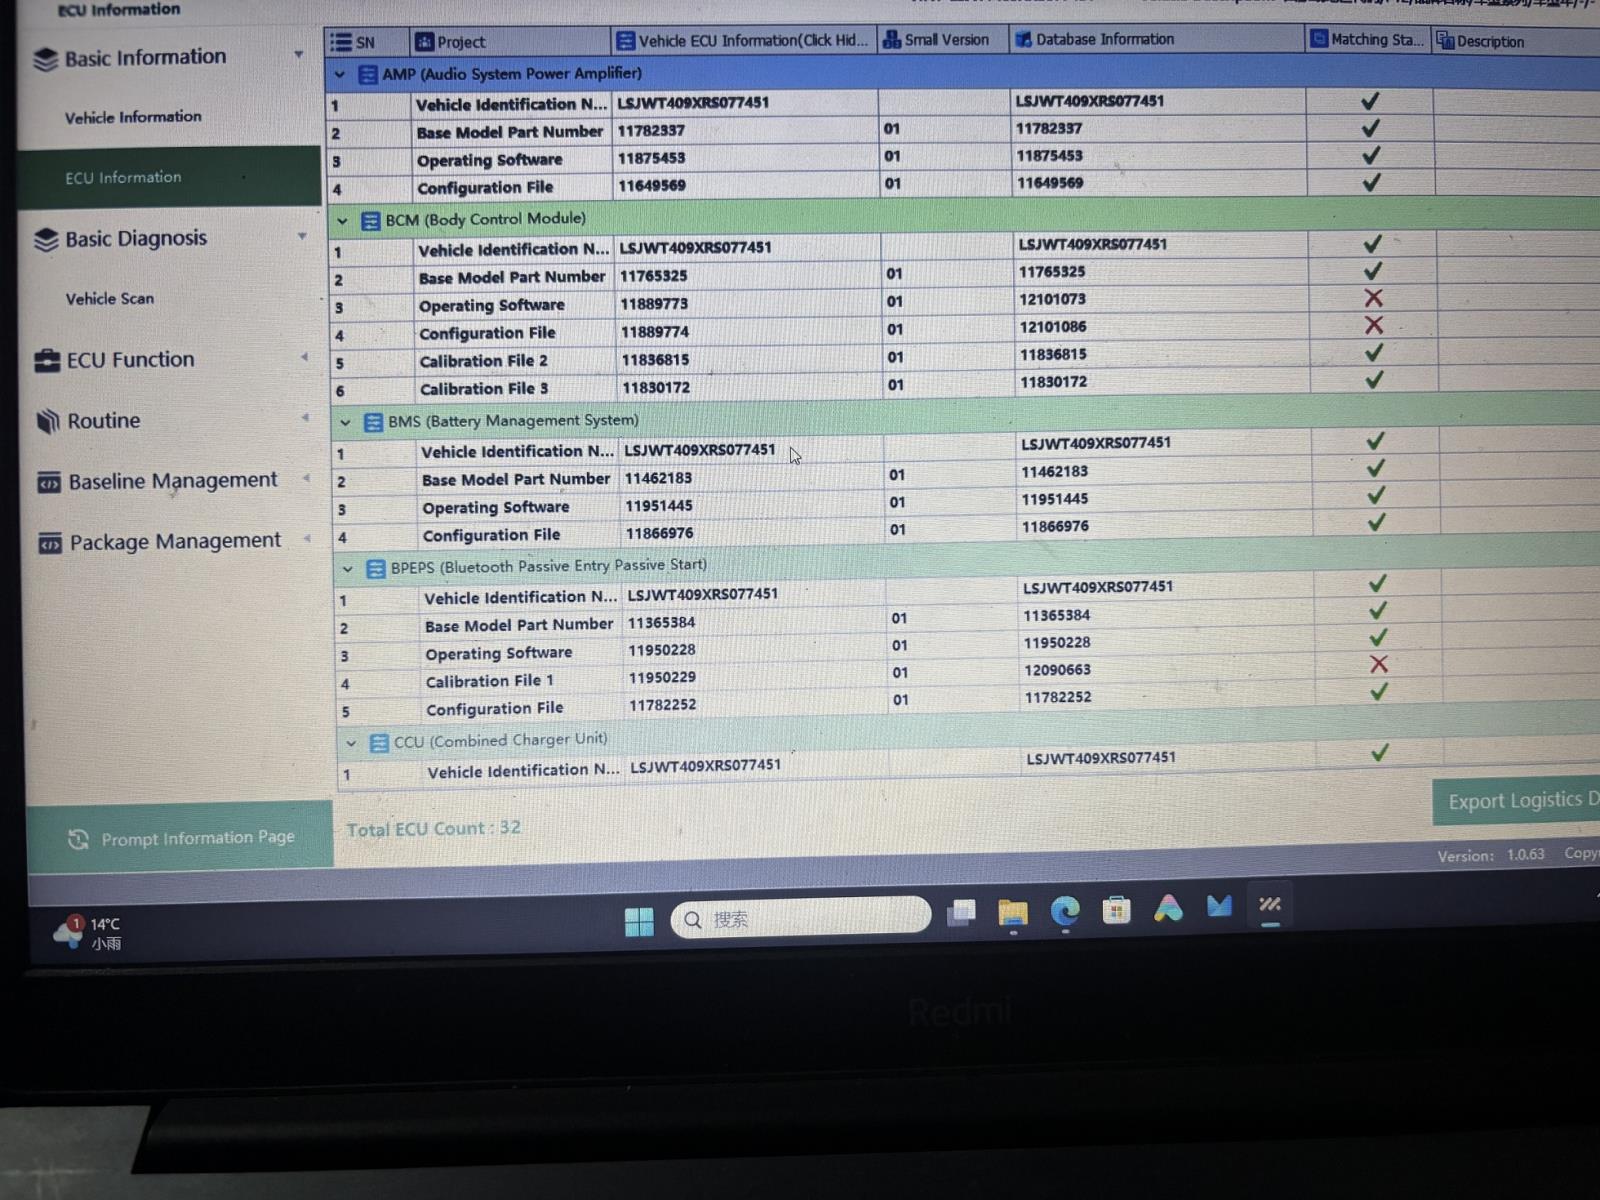Click the red X on BPEPS Calibration File 1
The width and height of the screenshot is (1600, 1200).
click(1379, 663)
